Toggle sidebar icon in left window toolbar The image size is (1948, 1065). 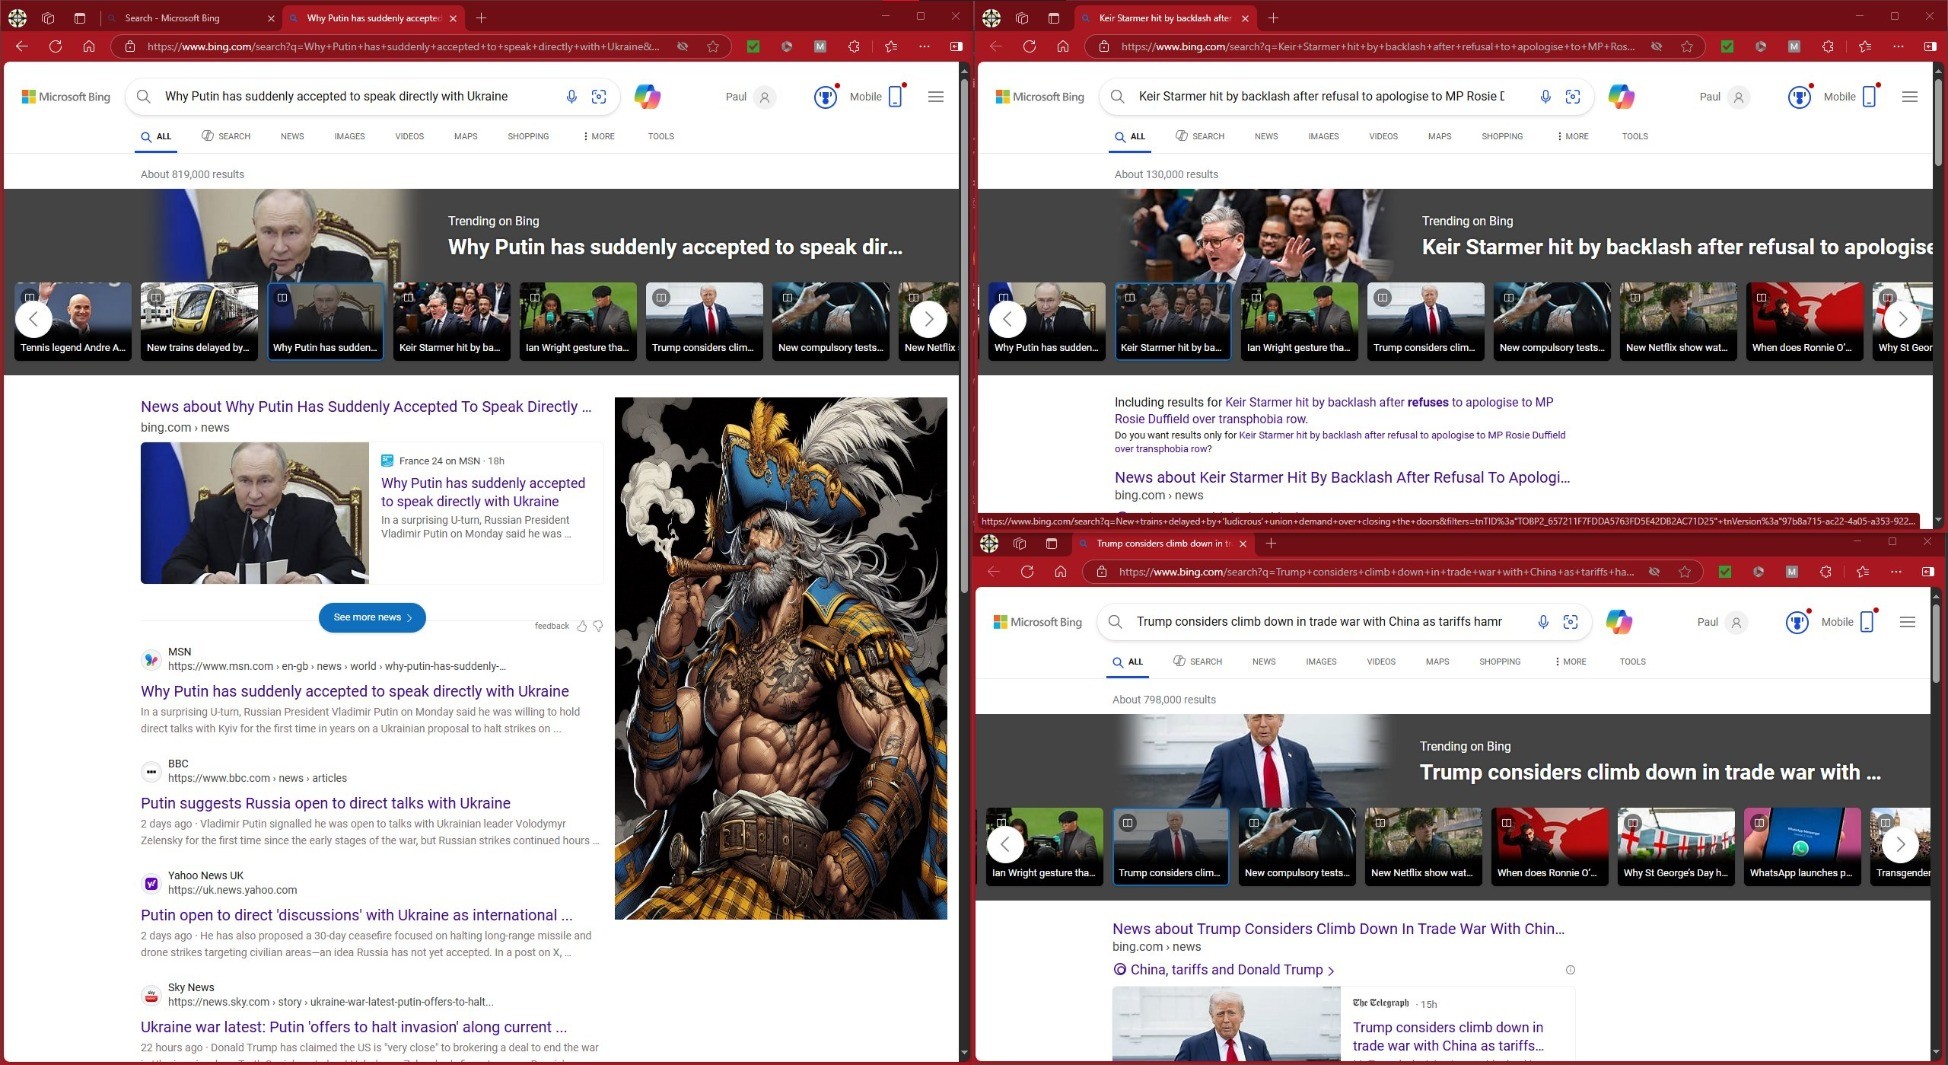coord(956,46)
